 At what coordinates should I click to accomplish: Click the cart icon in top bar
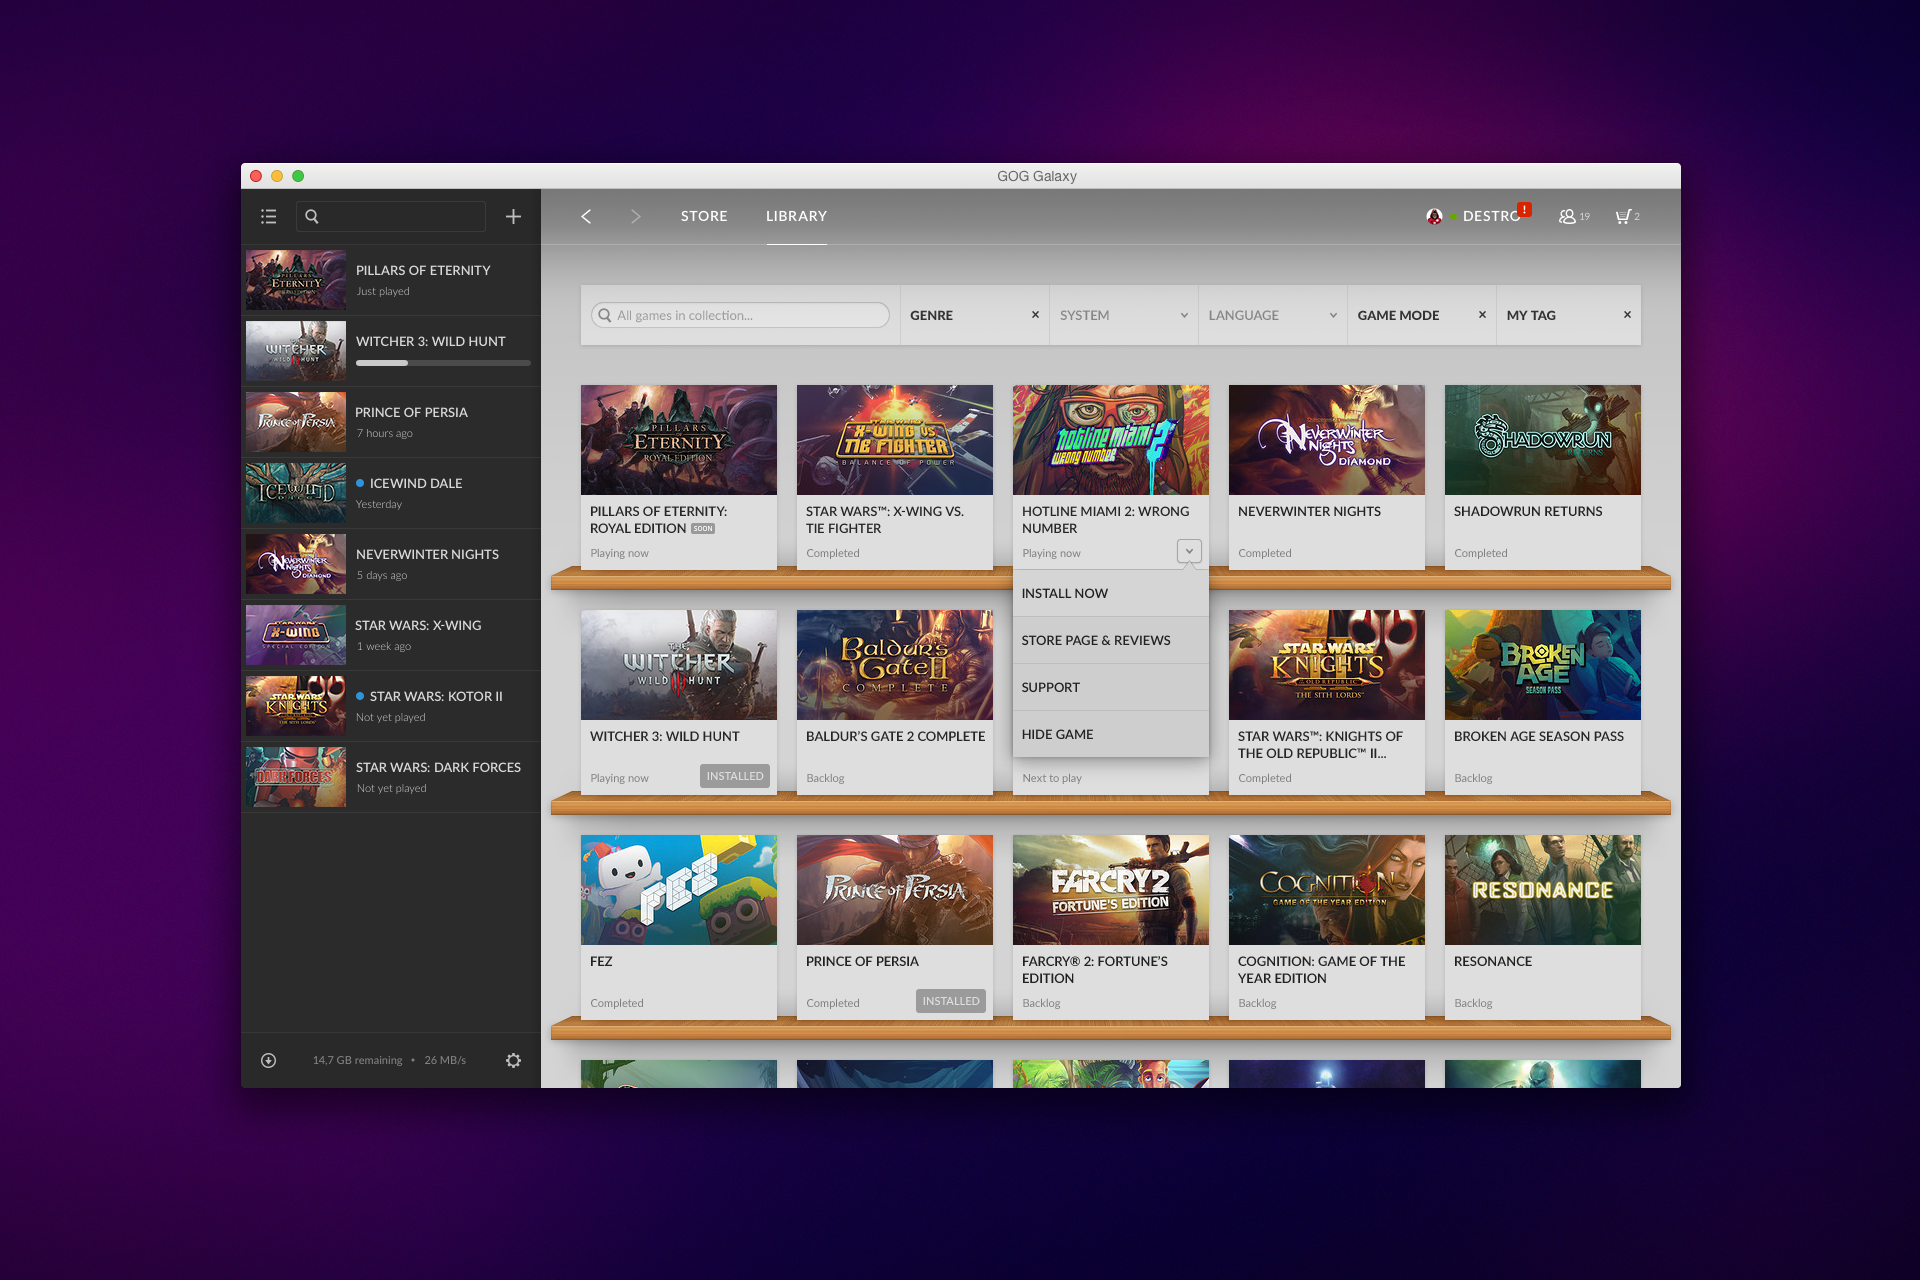1624,214
